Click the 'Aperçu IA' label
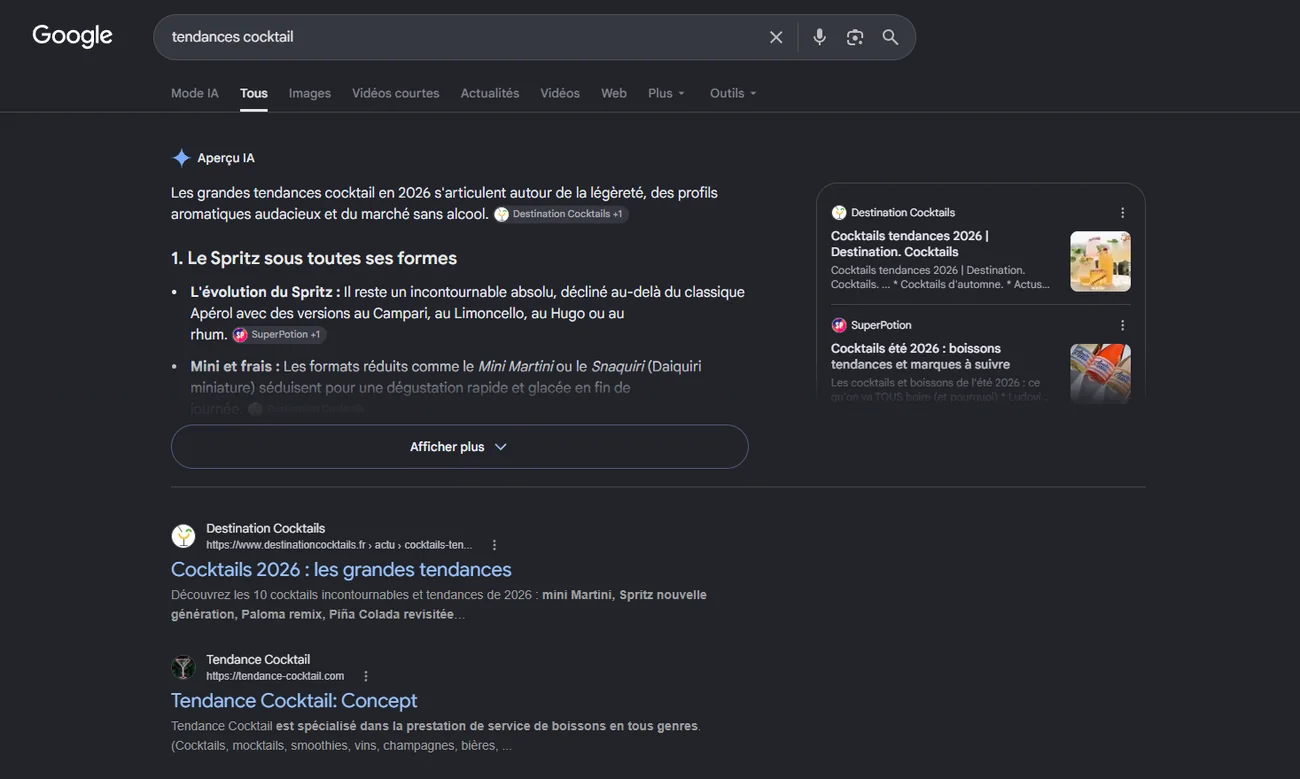The height and width of the screenshot is (779, 1300). [226, 158]
